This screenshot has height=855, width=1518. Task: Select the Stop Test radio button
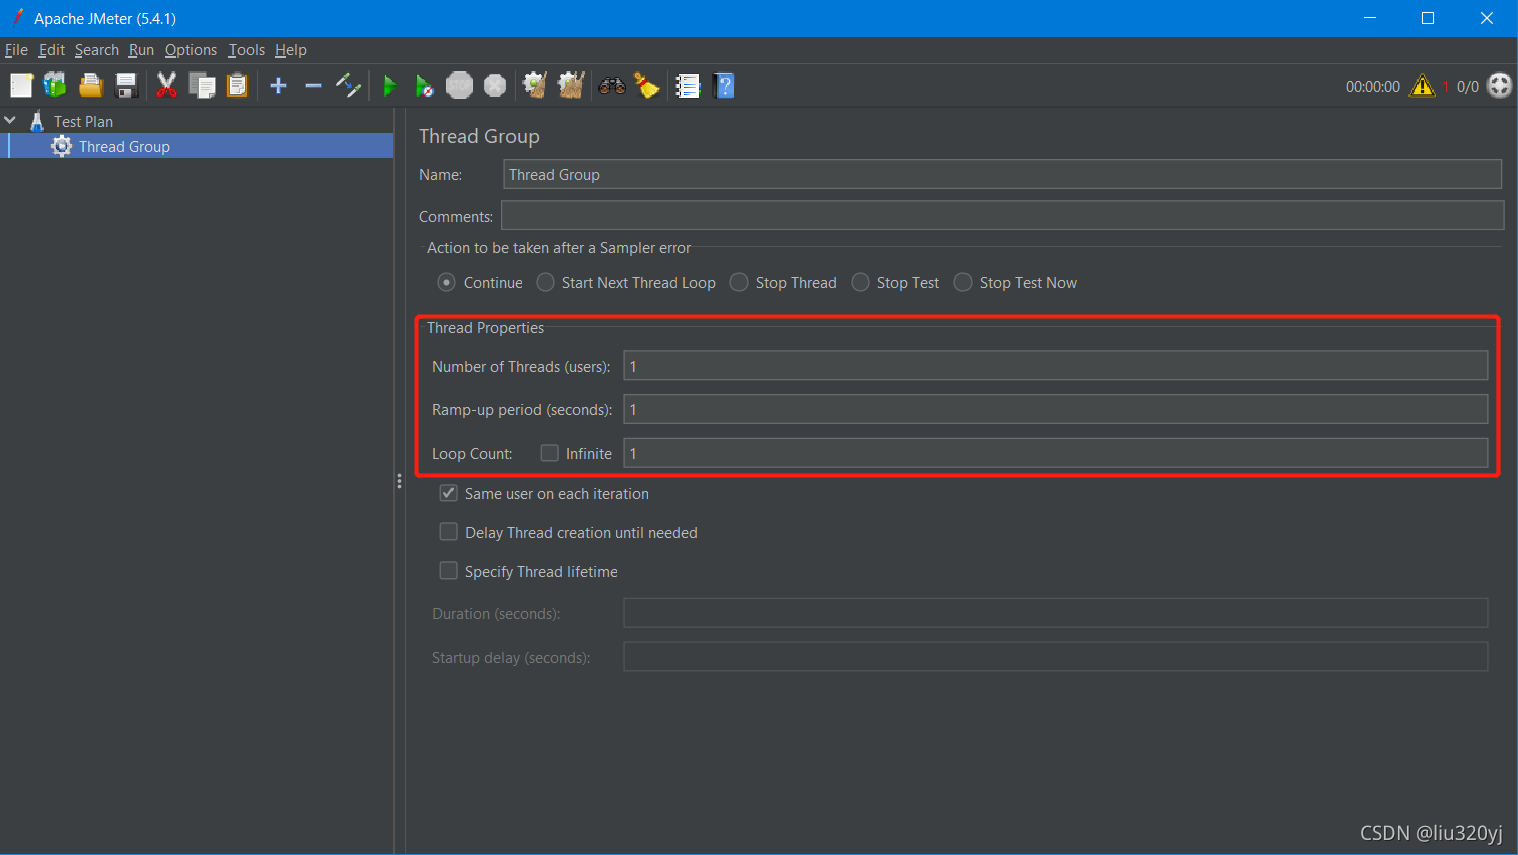(860, 283)
